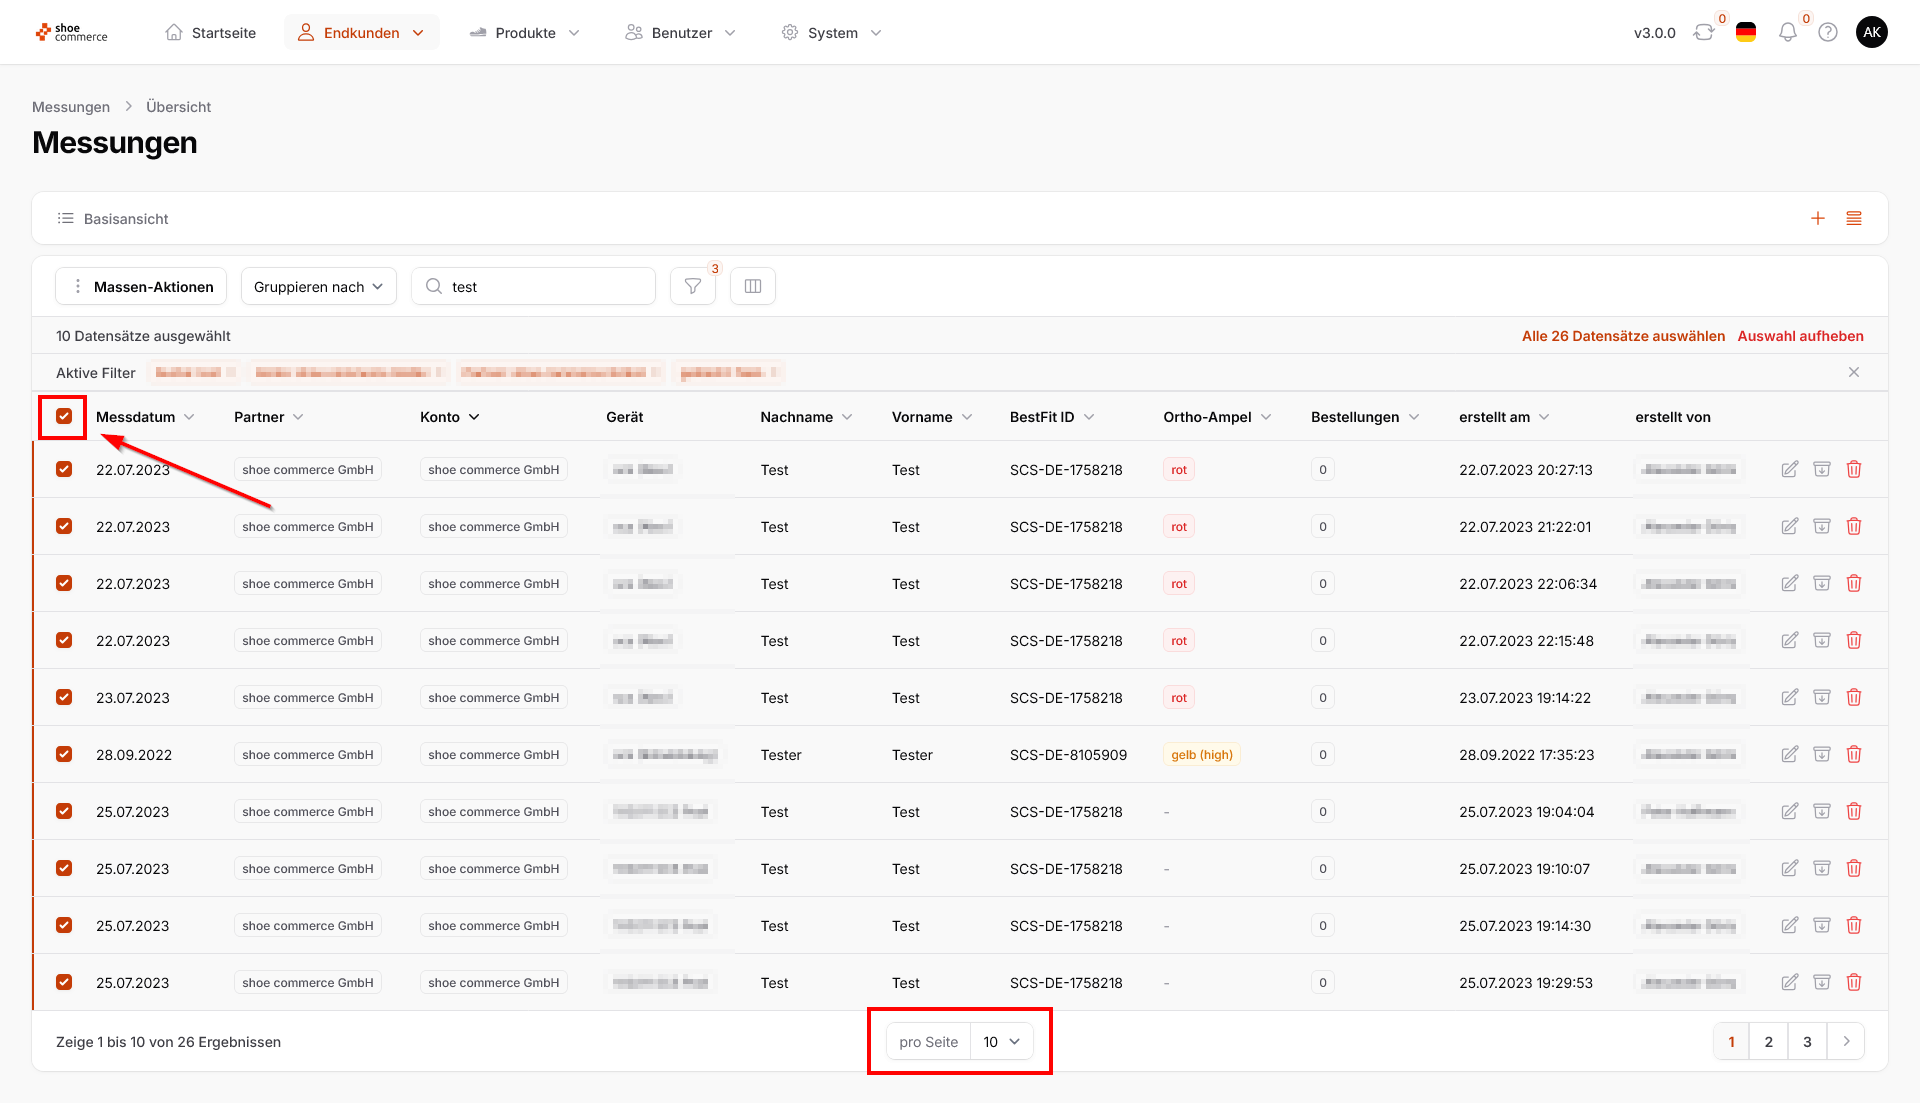Open the pro Seite page size dropdown
This screenshot has height=1103, width=1920.
click(x=1001, y=1041)
